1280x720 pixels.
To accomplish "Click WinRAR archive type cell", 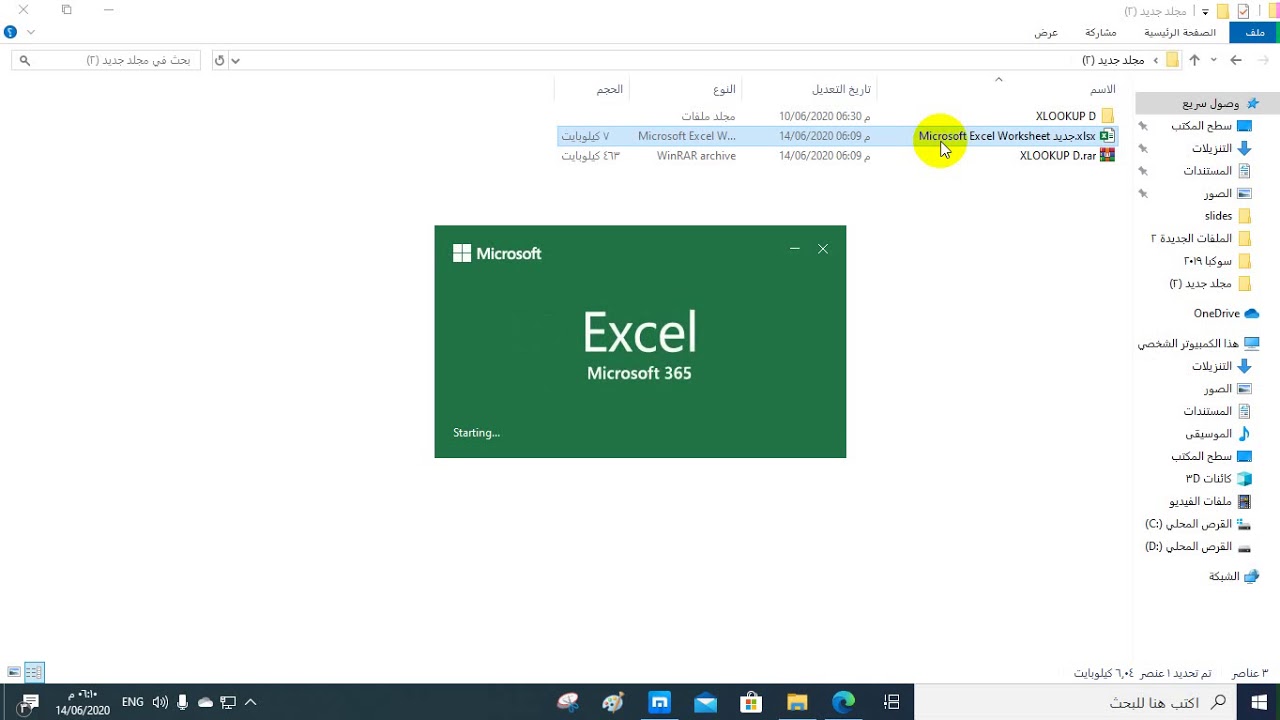I will (696, 156).
